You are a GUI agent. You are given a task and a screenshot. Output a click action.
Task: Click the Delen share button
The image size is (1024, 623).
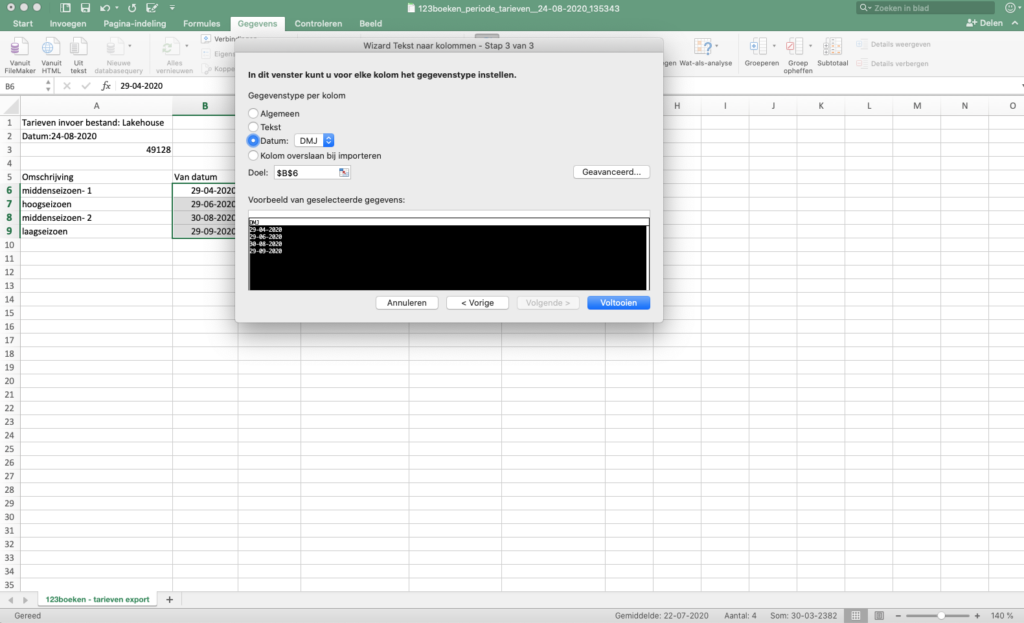point(984,23)
